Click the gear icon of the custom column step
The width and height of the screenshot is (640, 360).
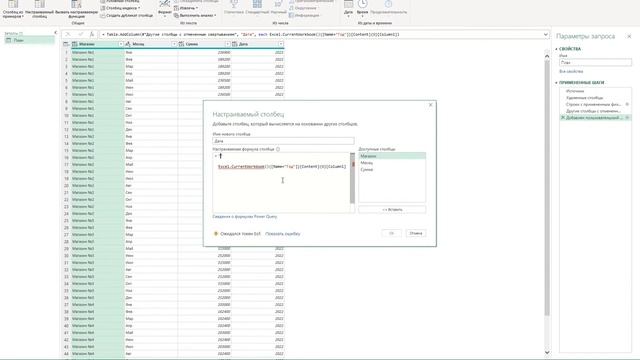pyautogui.click(x=627, y=118)
